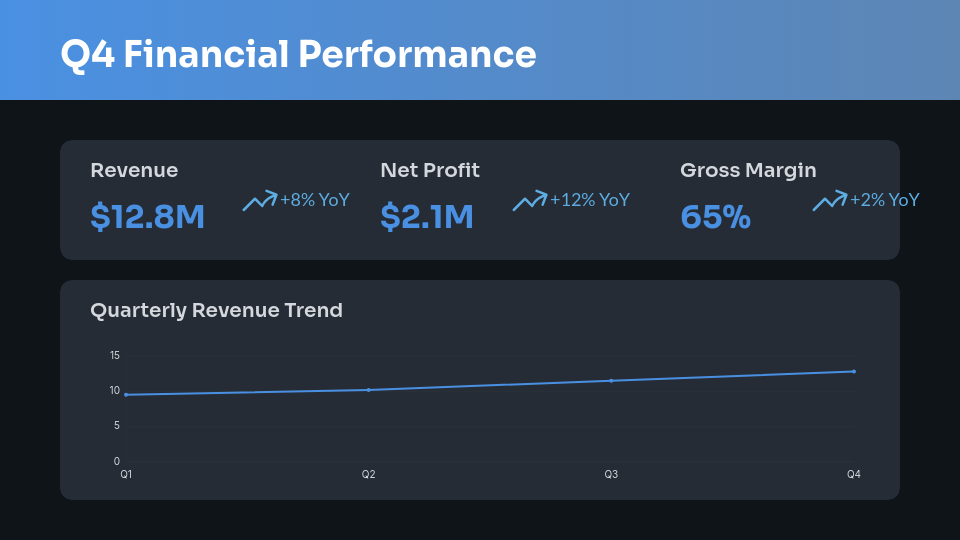Click the trend arrow icon beside +8% YoY
The height and width of the screenshot is (540, 960).
pos(259,201)
